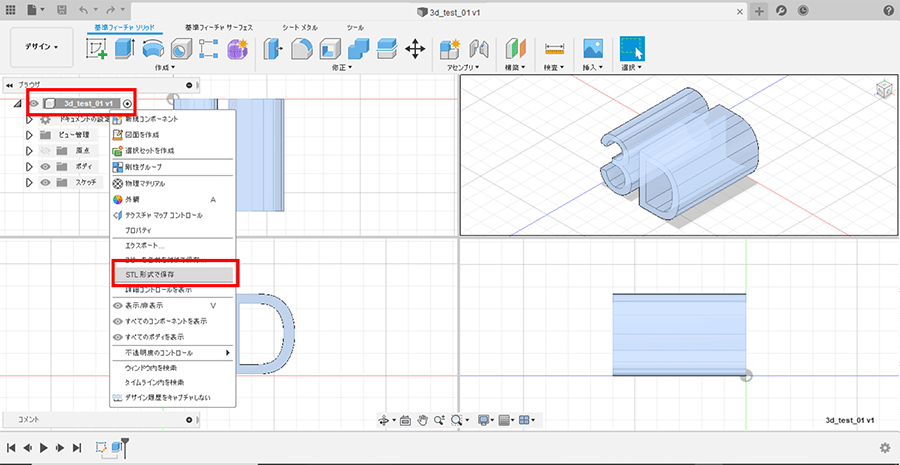900x465 pixels.
Task: Click the Extrude tool in toolbar
Action: (x=125, y=48)
